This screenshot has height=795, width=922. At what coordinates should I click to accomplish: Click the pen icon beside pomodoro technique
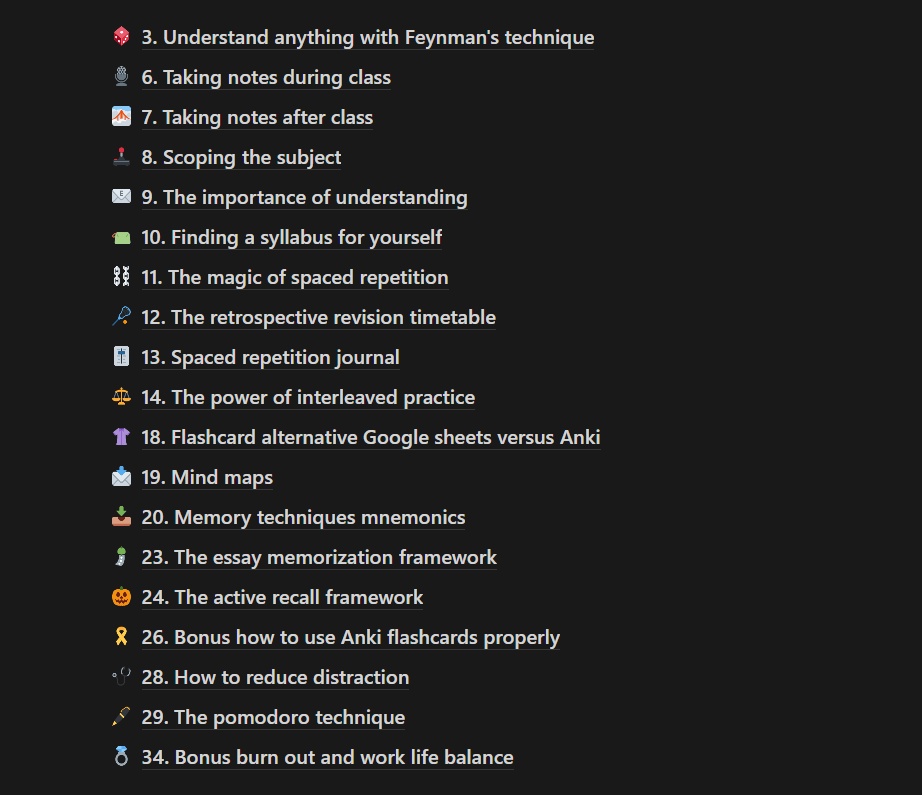point(121,716)
